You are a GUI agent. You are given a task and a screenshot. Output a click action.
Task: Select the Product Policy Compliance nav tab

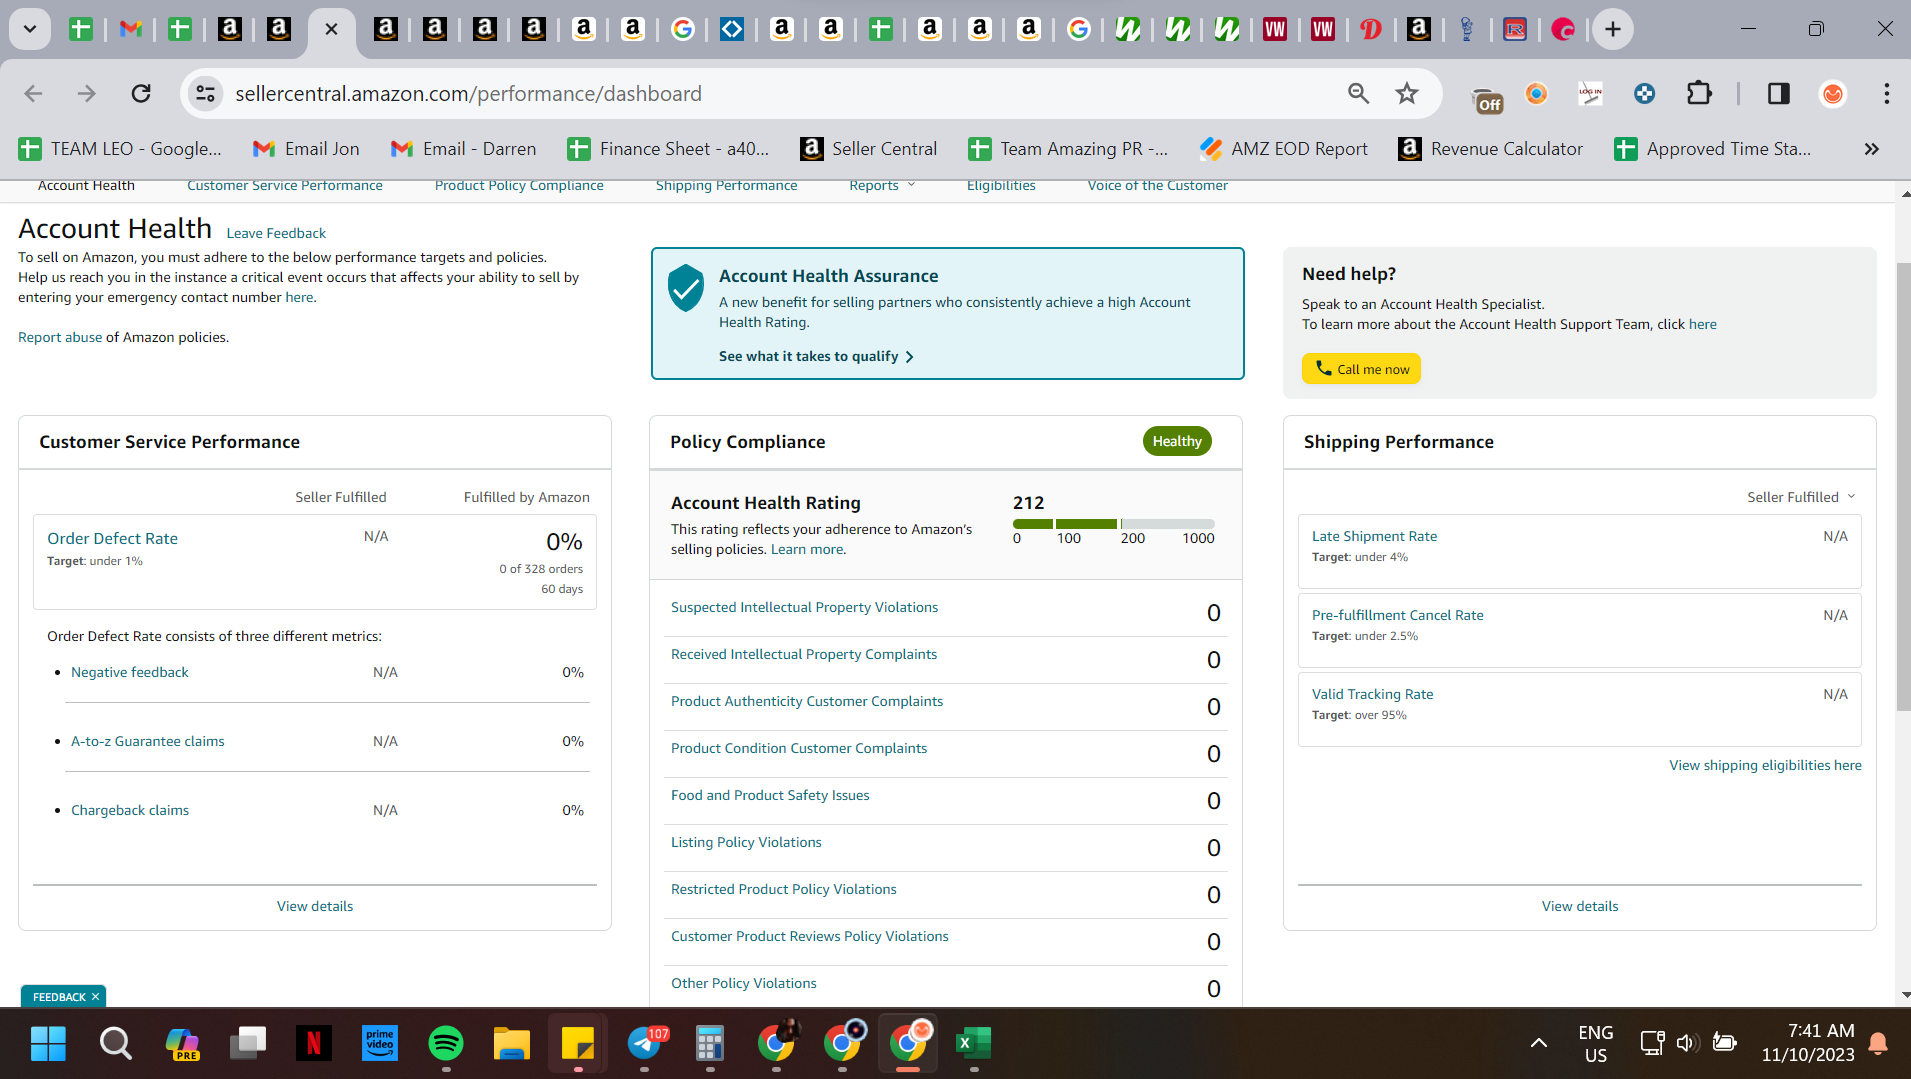(519, 186)
